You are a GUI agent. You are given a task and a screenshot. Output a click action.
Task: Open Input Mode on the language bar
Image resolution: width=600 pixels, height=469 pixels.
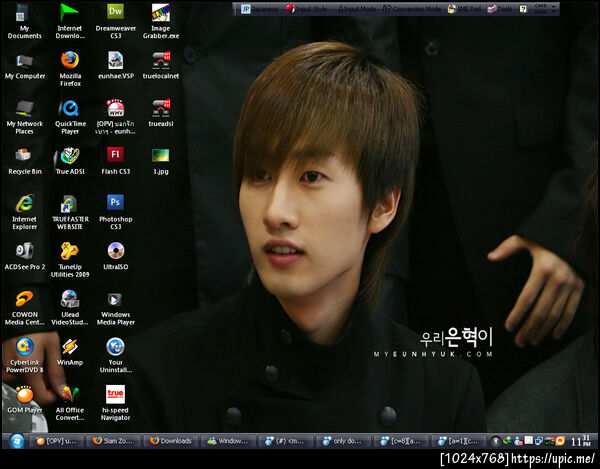point(356,9)
